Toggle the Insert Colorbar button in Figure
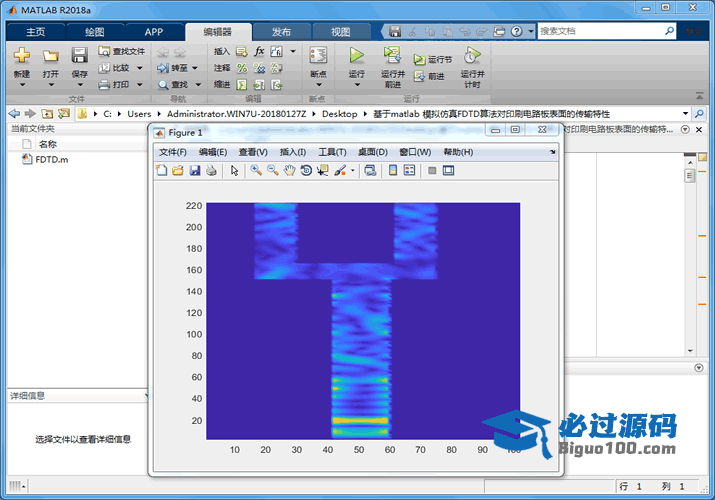Screen dimensions: 715x500 coord(393,170)
